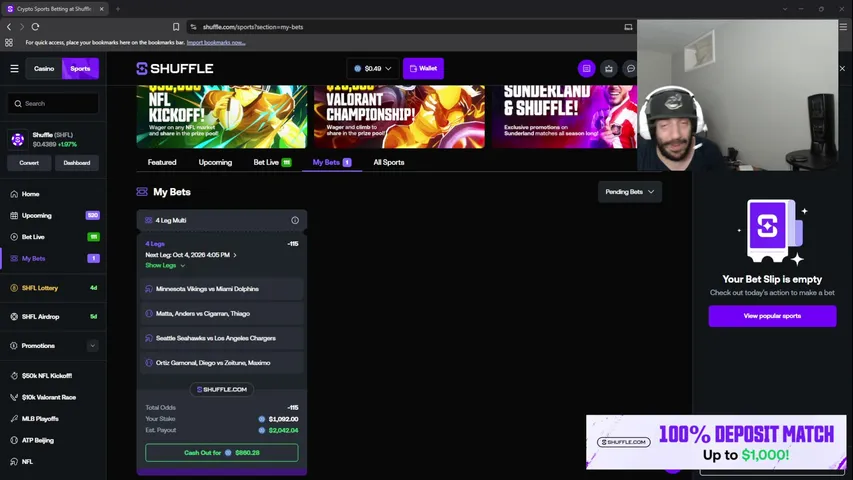Open site settings icon beside URL
The image size is (853, 480).
(193, 27)
